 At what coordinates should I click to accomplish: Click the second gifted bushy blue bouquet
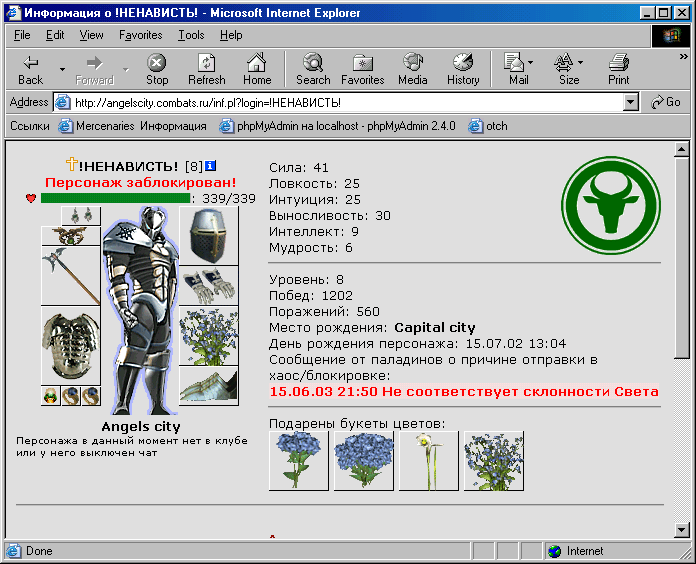(364, 461)
